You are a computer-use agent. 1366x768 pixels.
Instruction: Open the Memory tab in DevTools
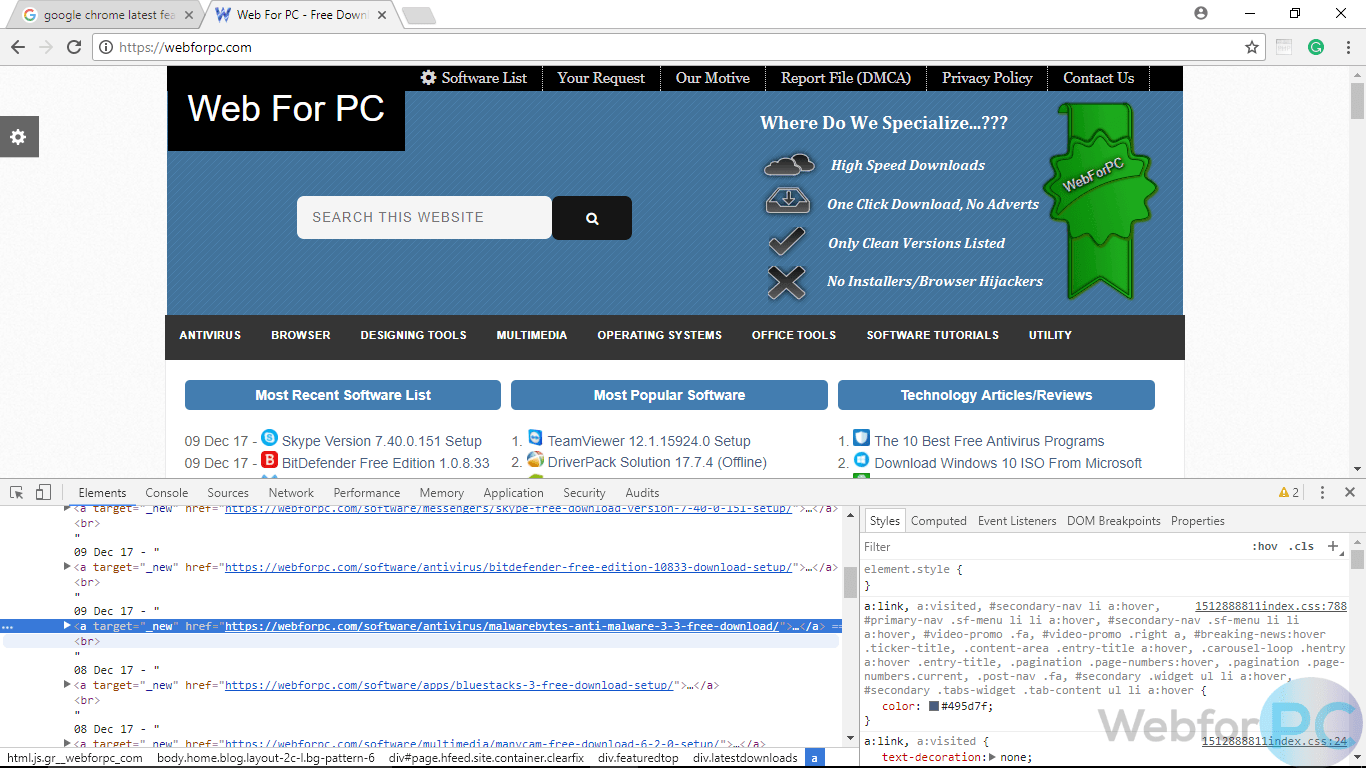pyautogui.click(x=441, y=492)
